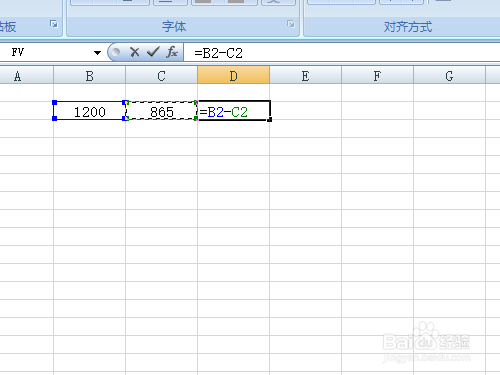The width and height of the screenshot is (500, 375).
Task: Select column G header
Action: tap(449, 76)
